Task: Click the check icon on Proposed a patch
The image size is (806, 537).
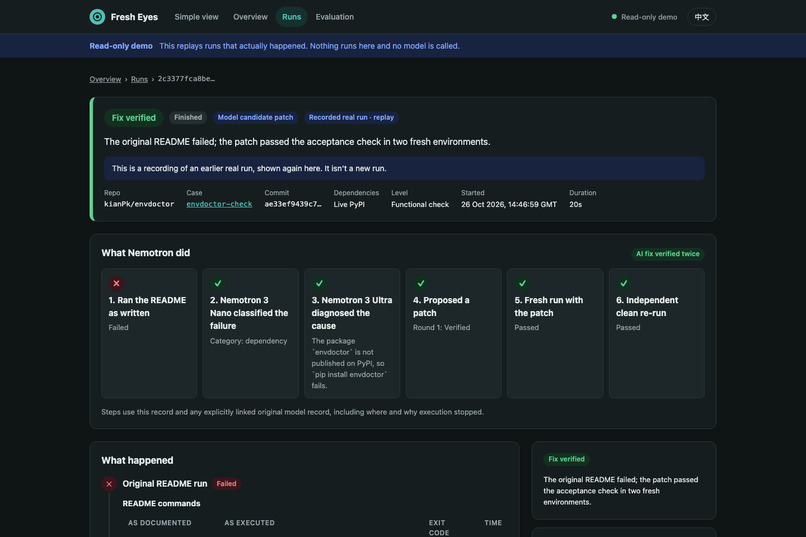Action: (421, 283)
